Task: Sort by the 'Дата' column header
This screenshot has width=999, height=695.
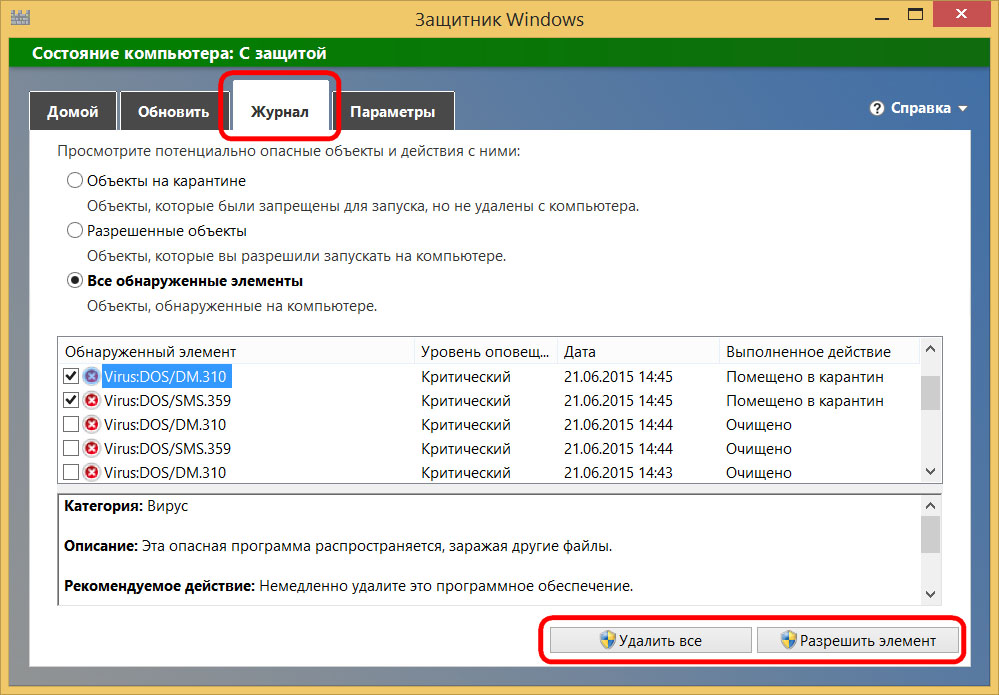Action: pyautogui.click(x=638, y=352)
